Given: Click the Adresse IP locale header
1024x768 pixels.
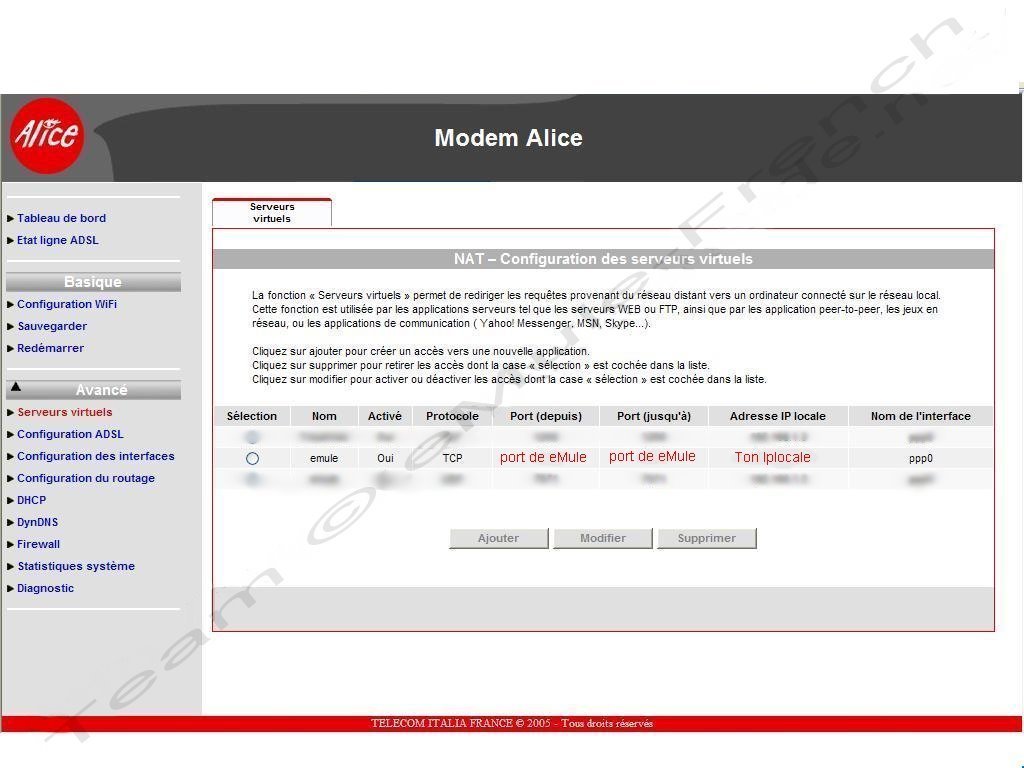Looking at the screenshot, I should (778, 416).
